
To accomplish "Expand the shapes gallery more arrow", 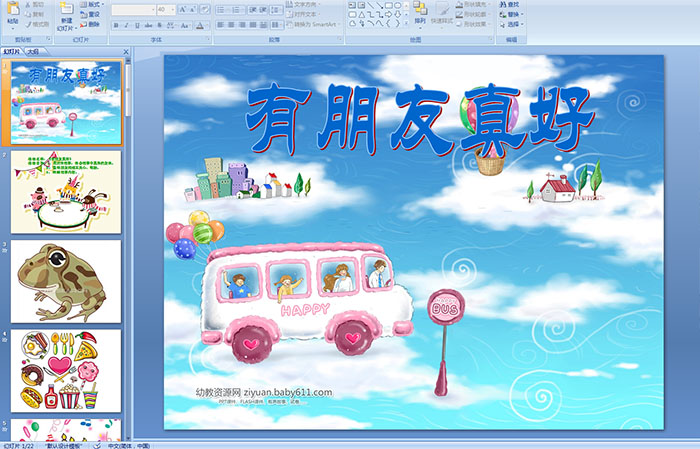I will [406, 23].
